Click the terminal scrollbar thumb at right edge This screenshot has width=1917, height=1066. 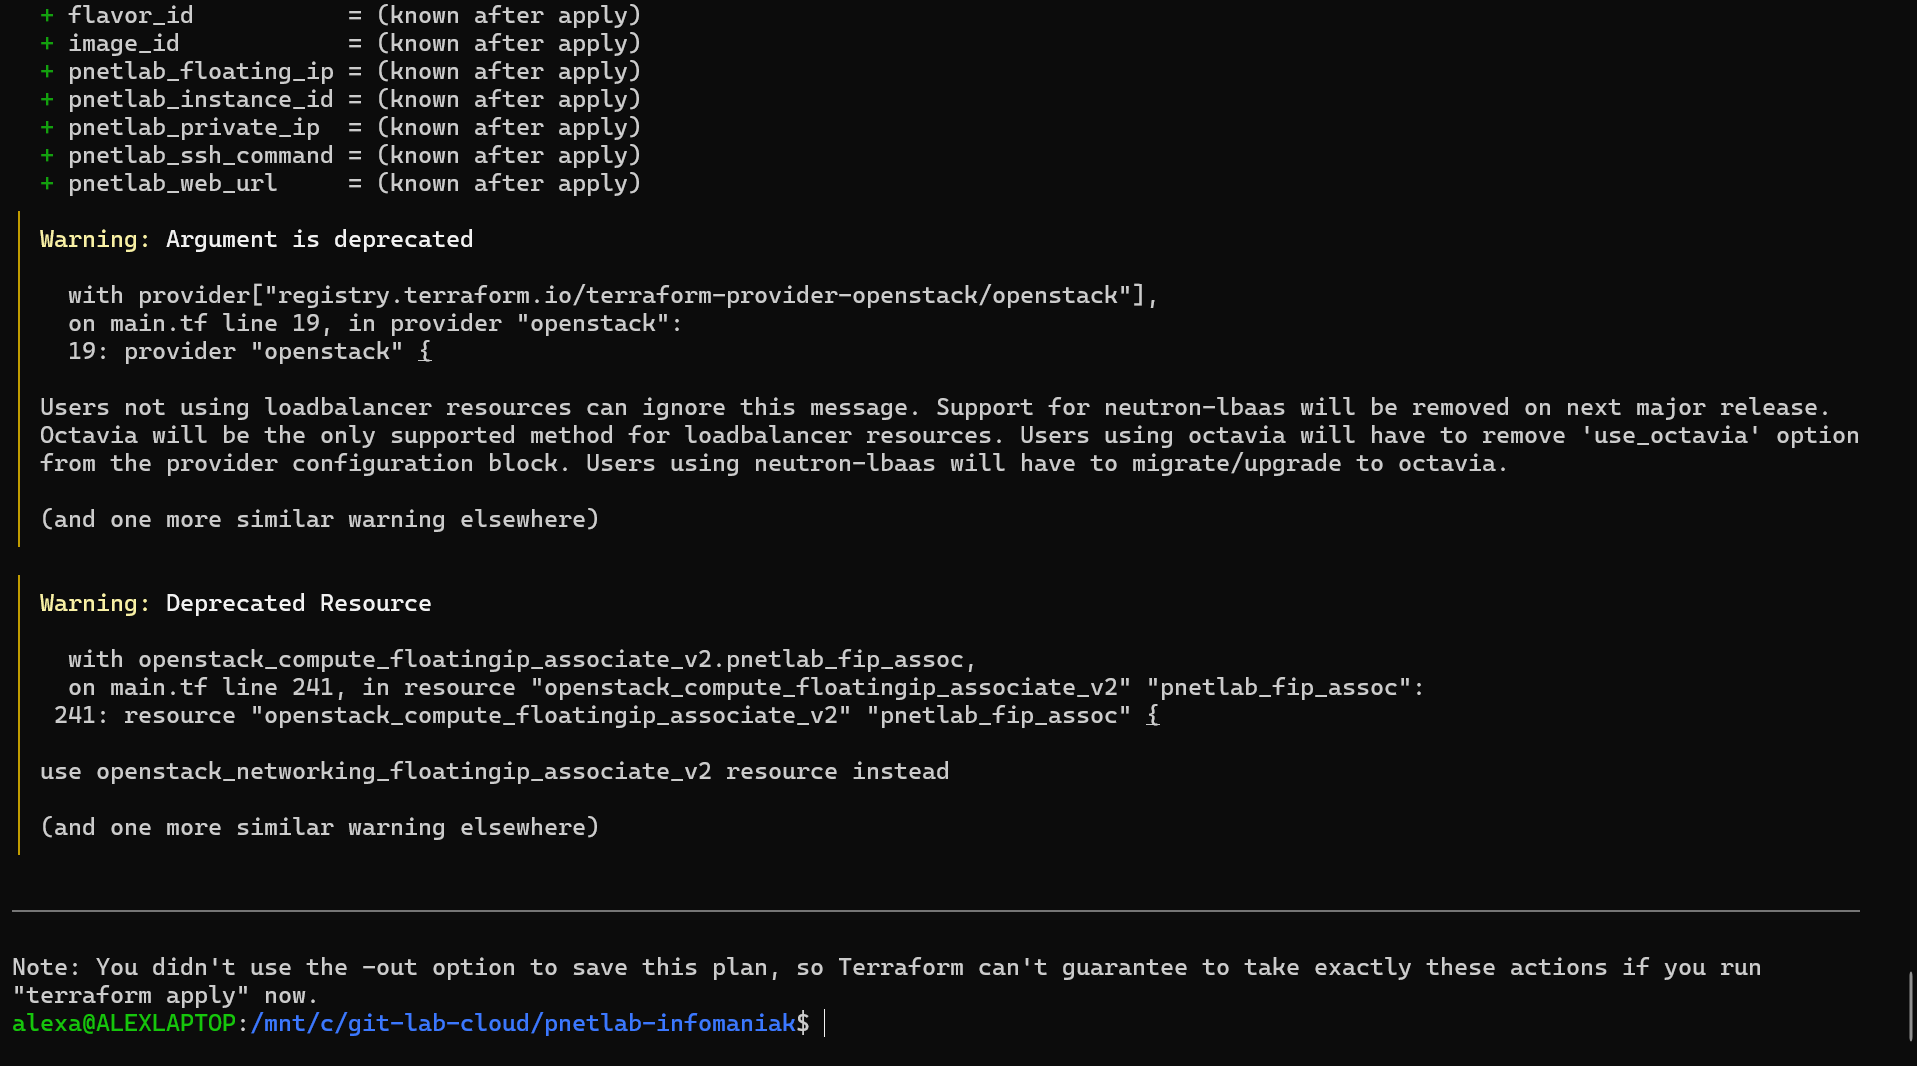click(1911, 1006)
